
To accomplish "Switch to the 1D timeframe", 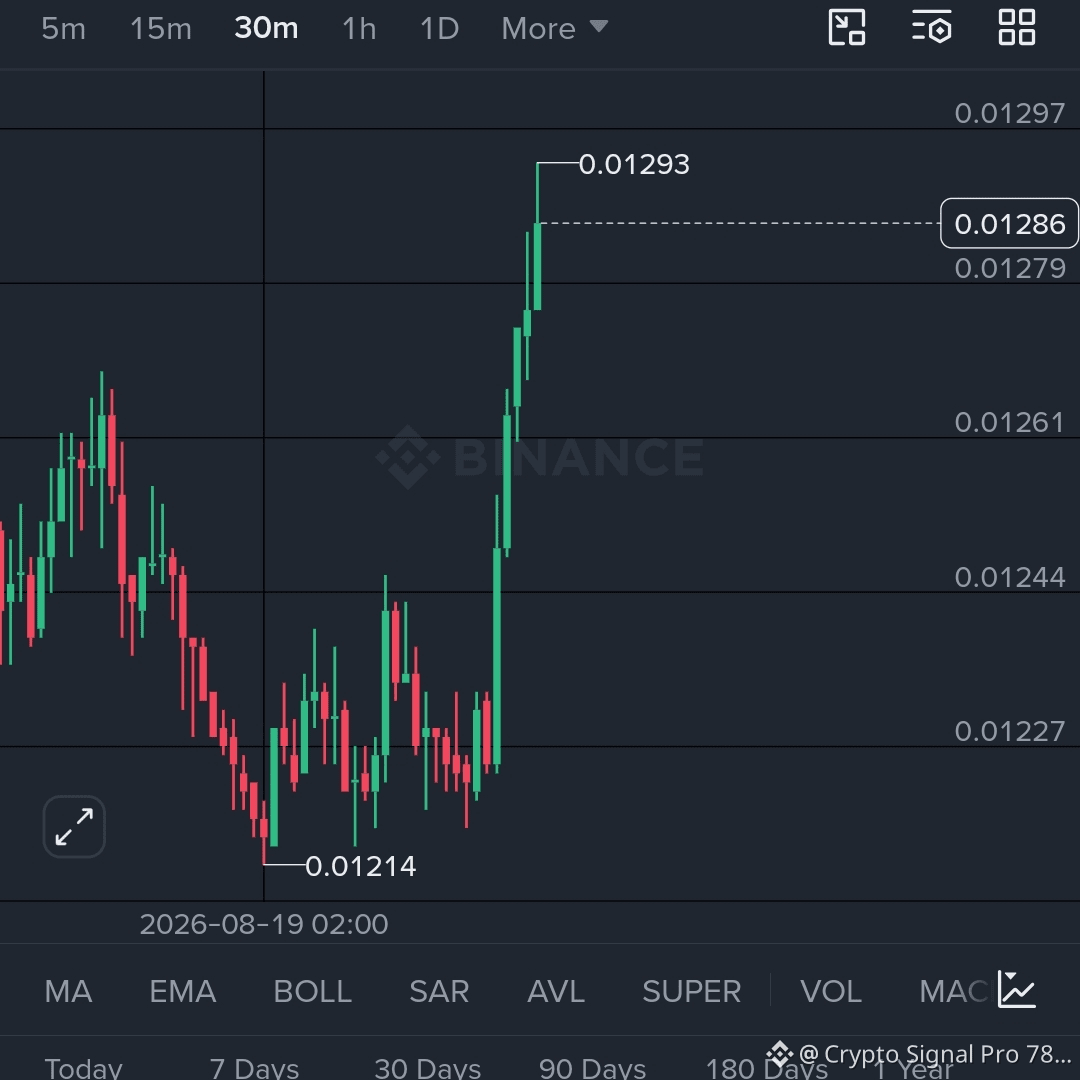I will coord(439,29).
